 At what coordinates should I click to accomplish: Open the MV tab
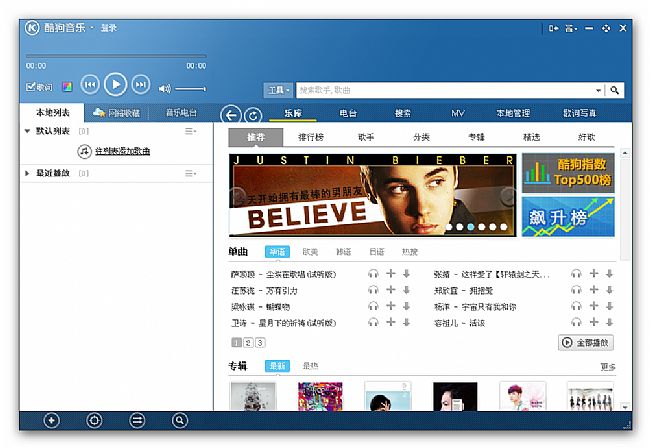point(458,113)
